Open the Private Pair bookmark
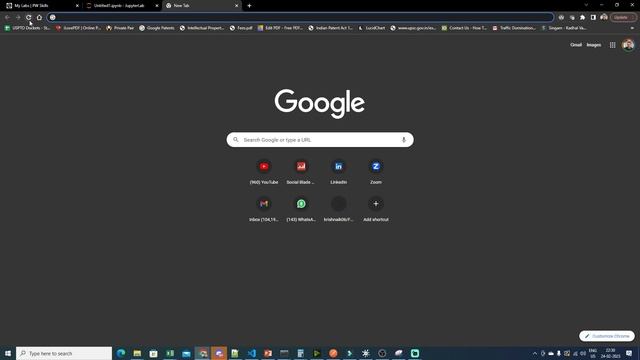 pyautogui.click(x=120, y=28)
